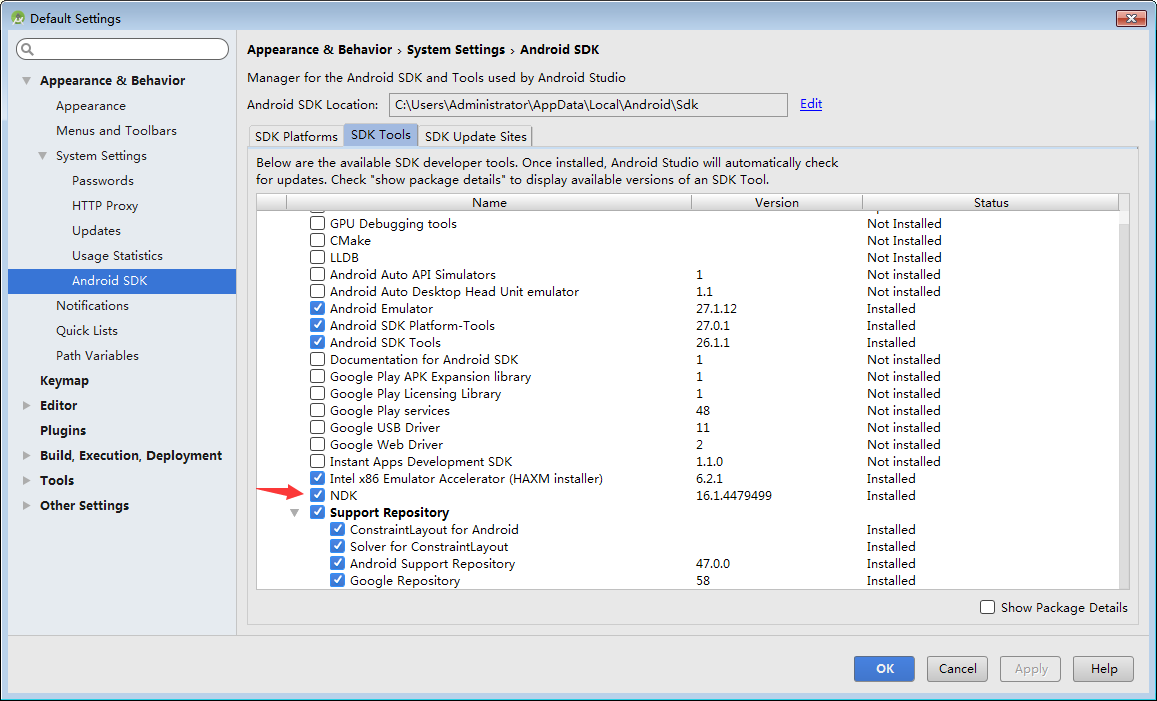Open HTTP Proxy settings page

105,206
